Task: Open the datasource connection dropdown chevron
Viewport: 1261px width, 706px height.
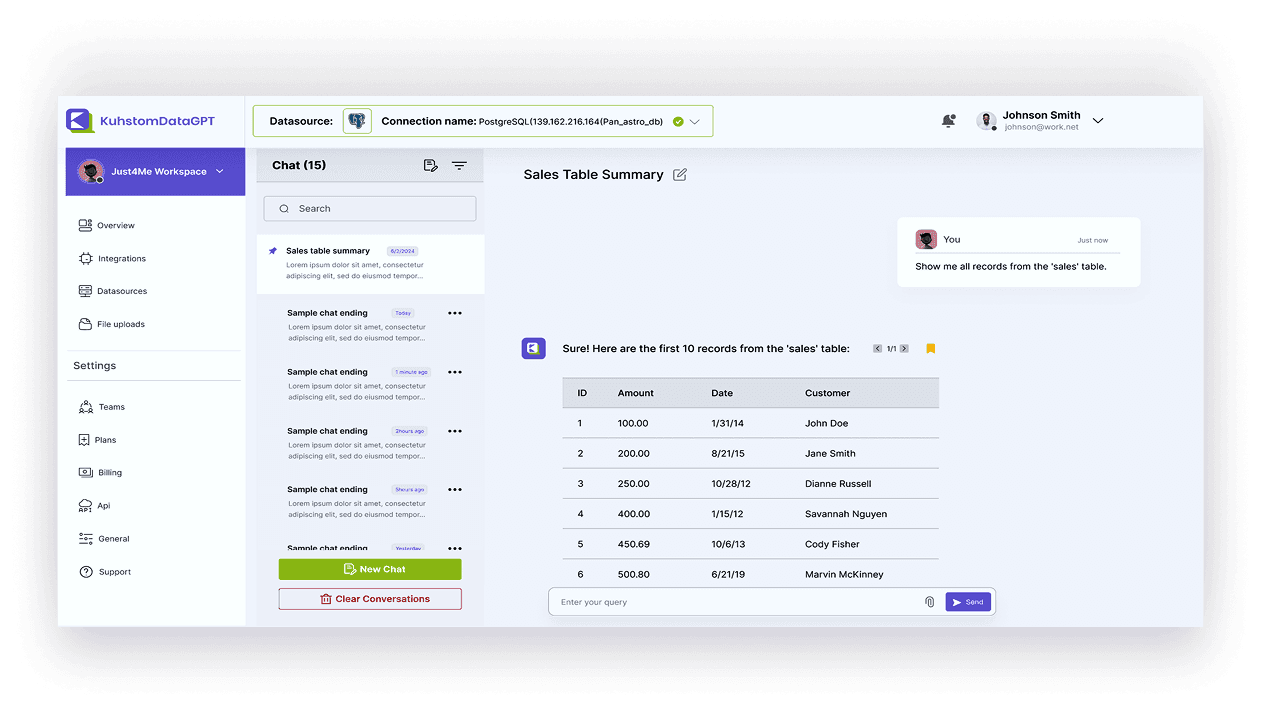Action: 695,122
